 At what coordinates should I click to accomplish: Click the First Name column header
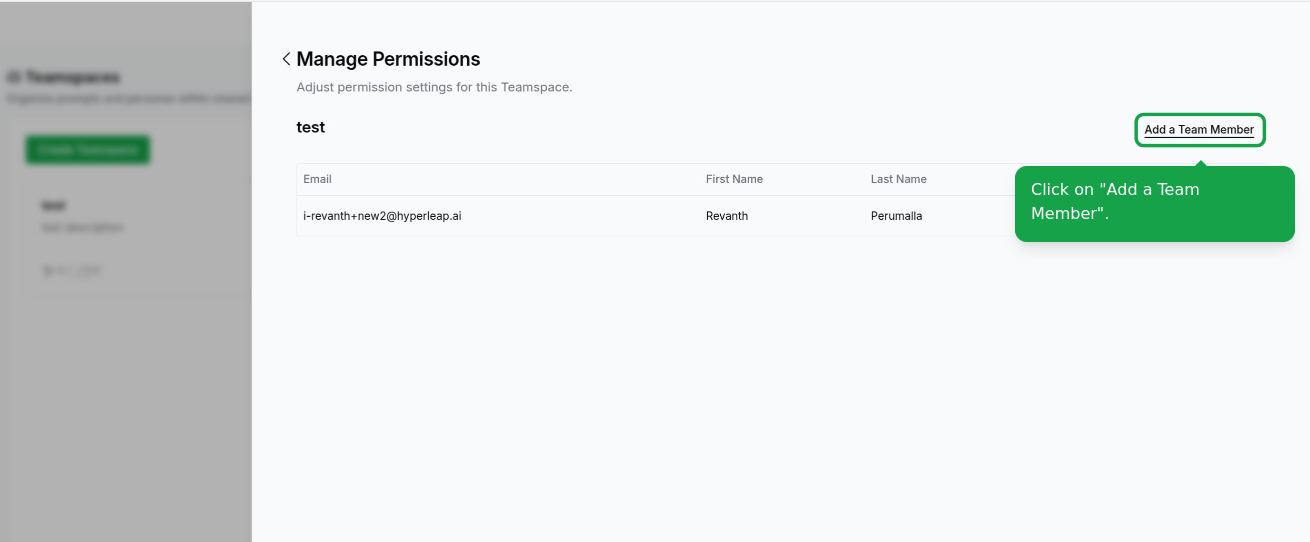pyautogui.click(x=734, y=179)
